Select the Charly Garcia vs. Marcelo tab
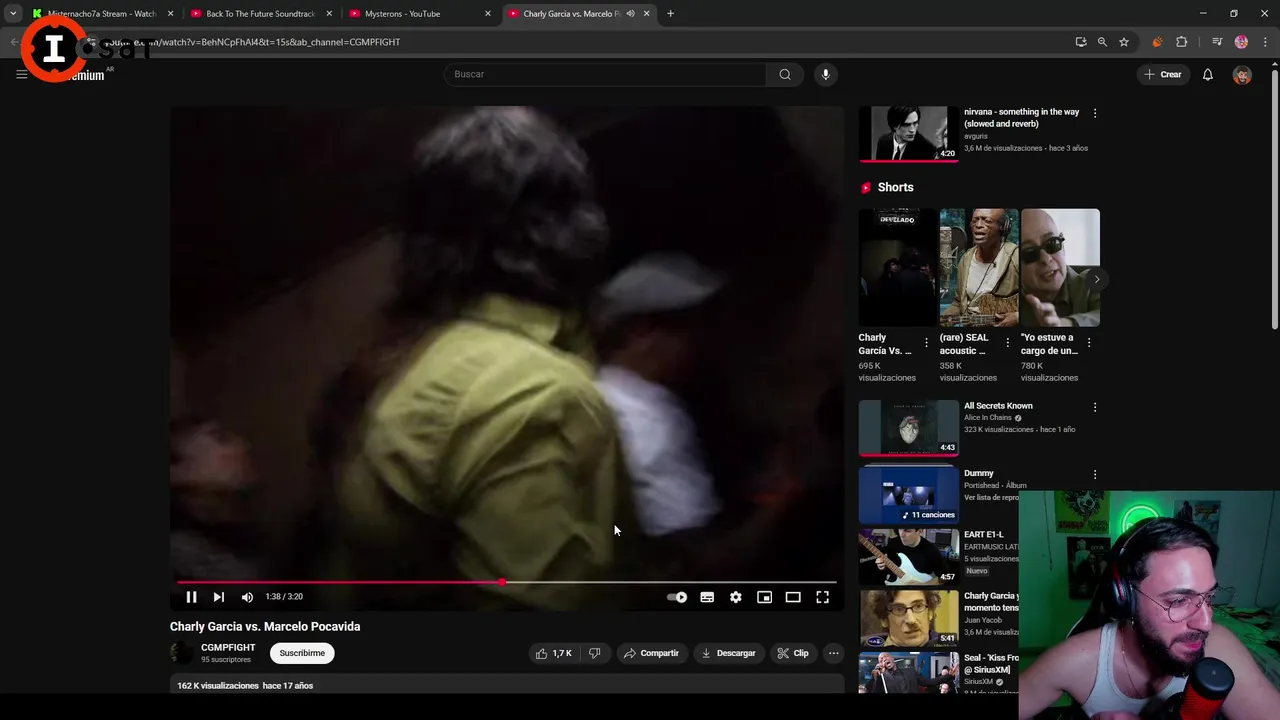This screenshot has height=720, width=1280. click(x=570, y=14)
